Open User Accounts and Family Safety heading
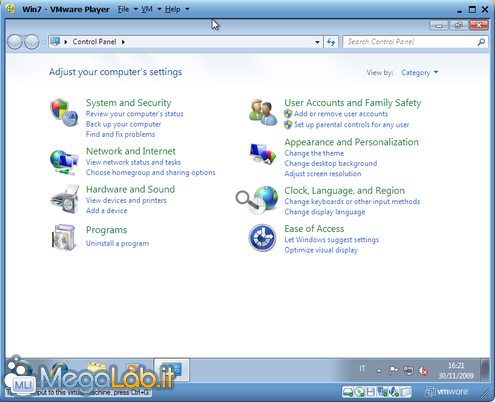The image size is (495, 402). [353, 103]
